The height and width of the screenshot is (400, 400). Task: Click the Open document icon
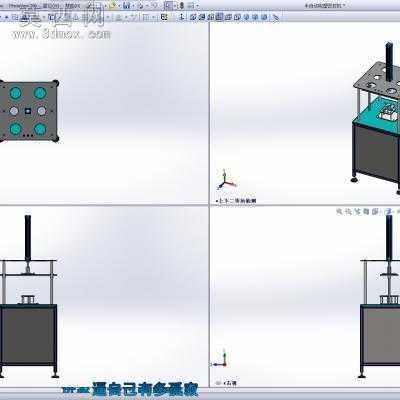coord(113,5)
